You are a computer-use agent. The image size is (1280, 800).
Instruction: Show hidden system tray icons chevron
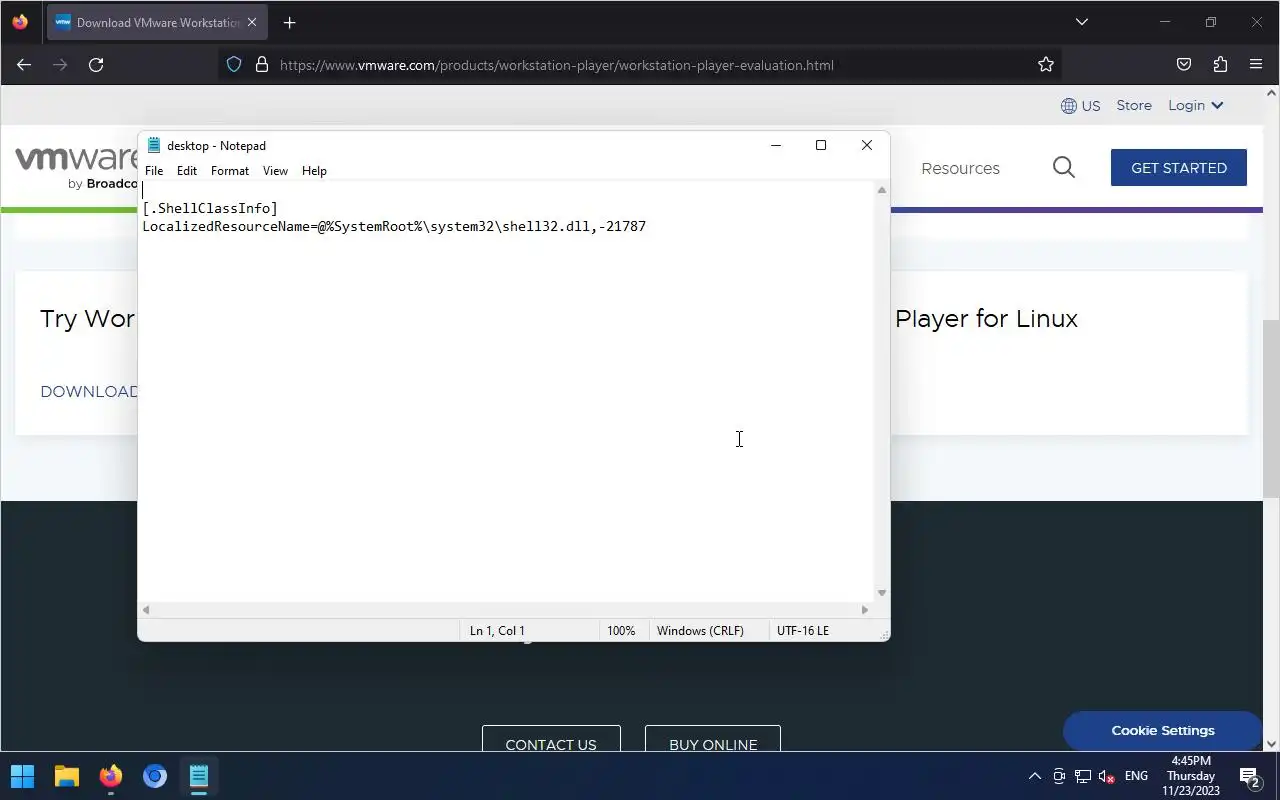click(x=1034, y=776)
